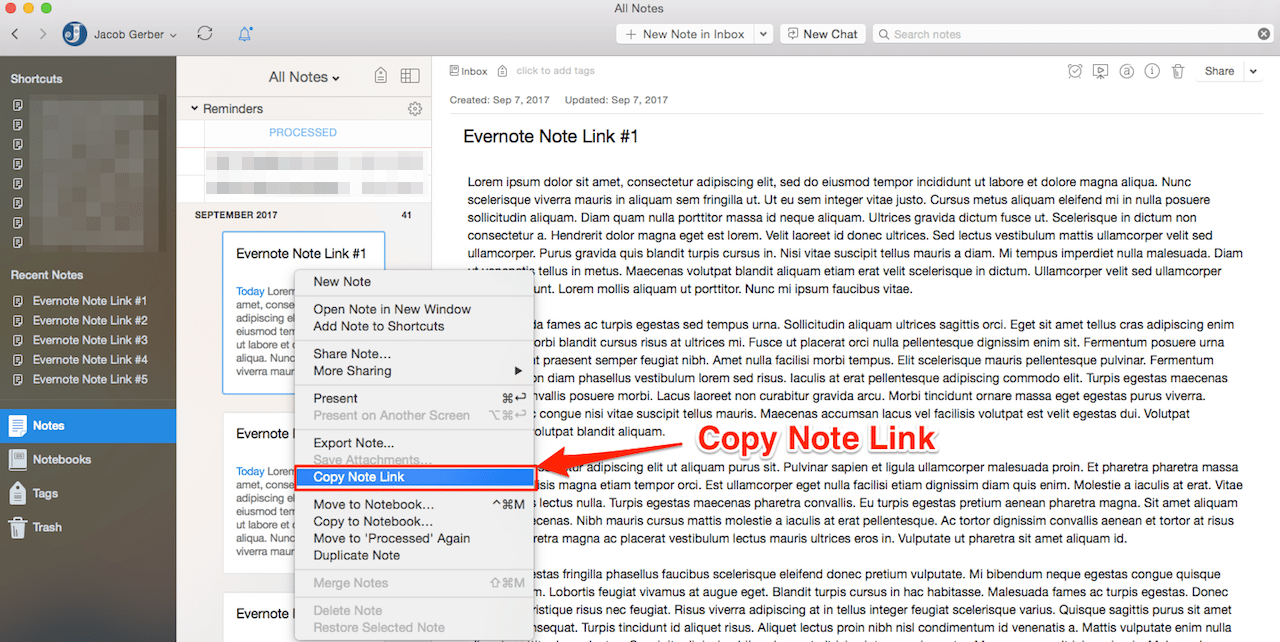Click the tag icon beside add tags
The width and height of the screenshot is (1280, 642).
[x=502, y=71]
